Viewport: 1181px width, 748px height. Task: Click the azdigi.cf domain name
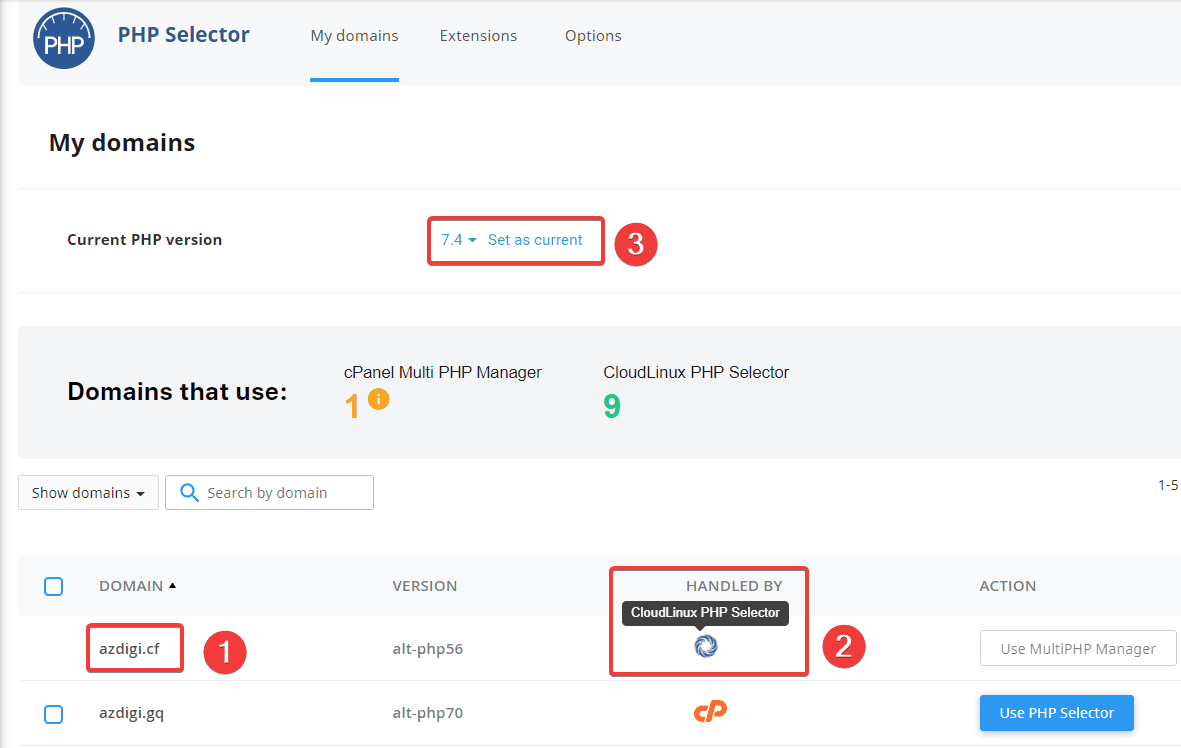129,648
